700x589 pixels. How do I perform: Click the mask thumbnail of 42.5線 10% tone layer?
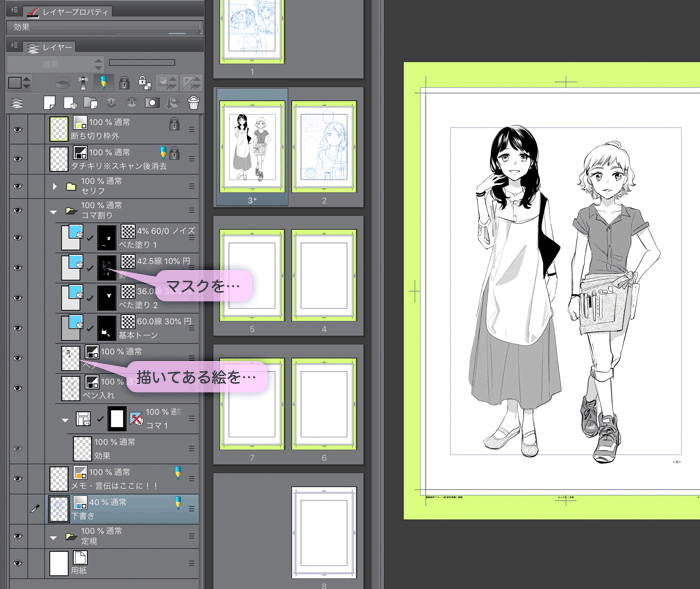pyautogui.click(x=107, y=267)
